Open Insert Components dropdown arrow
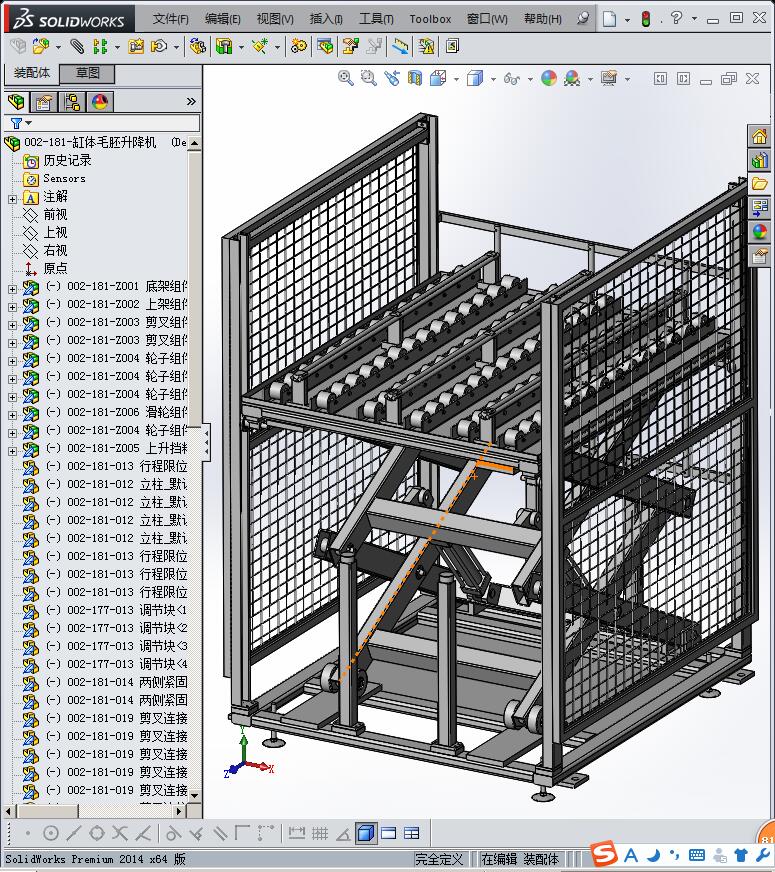Screen dimensions: 775x872 pos(58,47)
